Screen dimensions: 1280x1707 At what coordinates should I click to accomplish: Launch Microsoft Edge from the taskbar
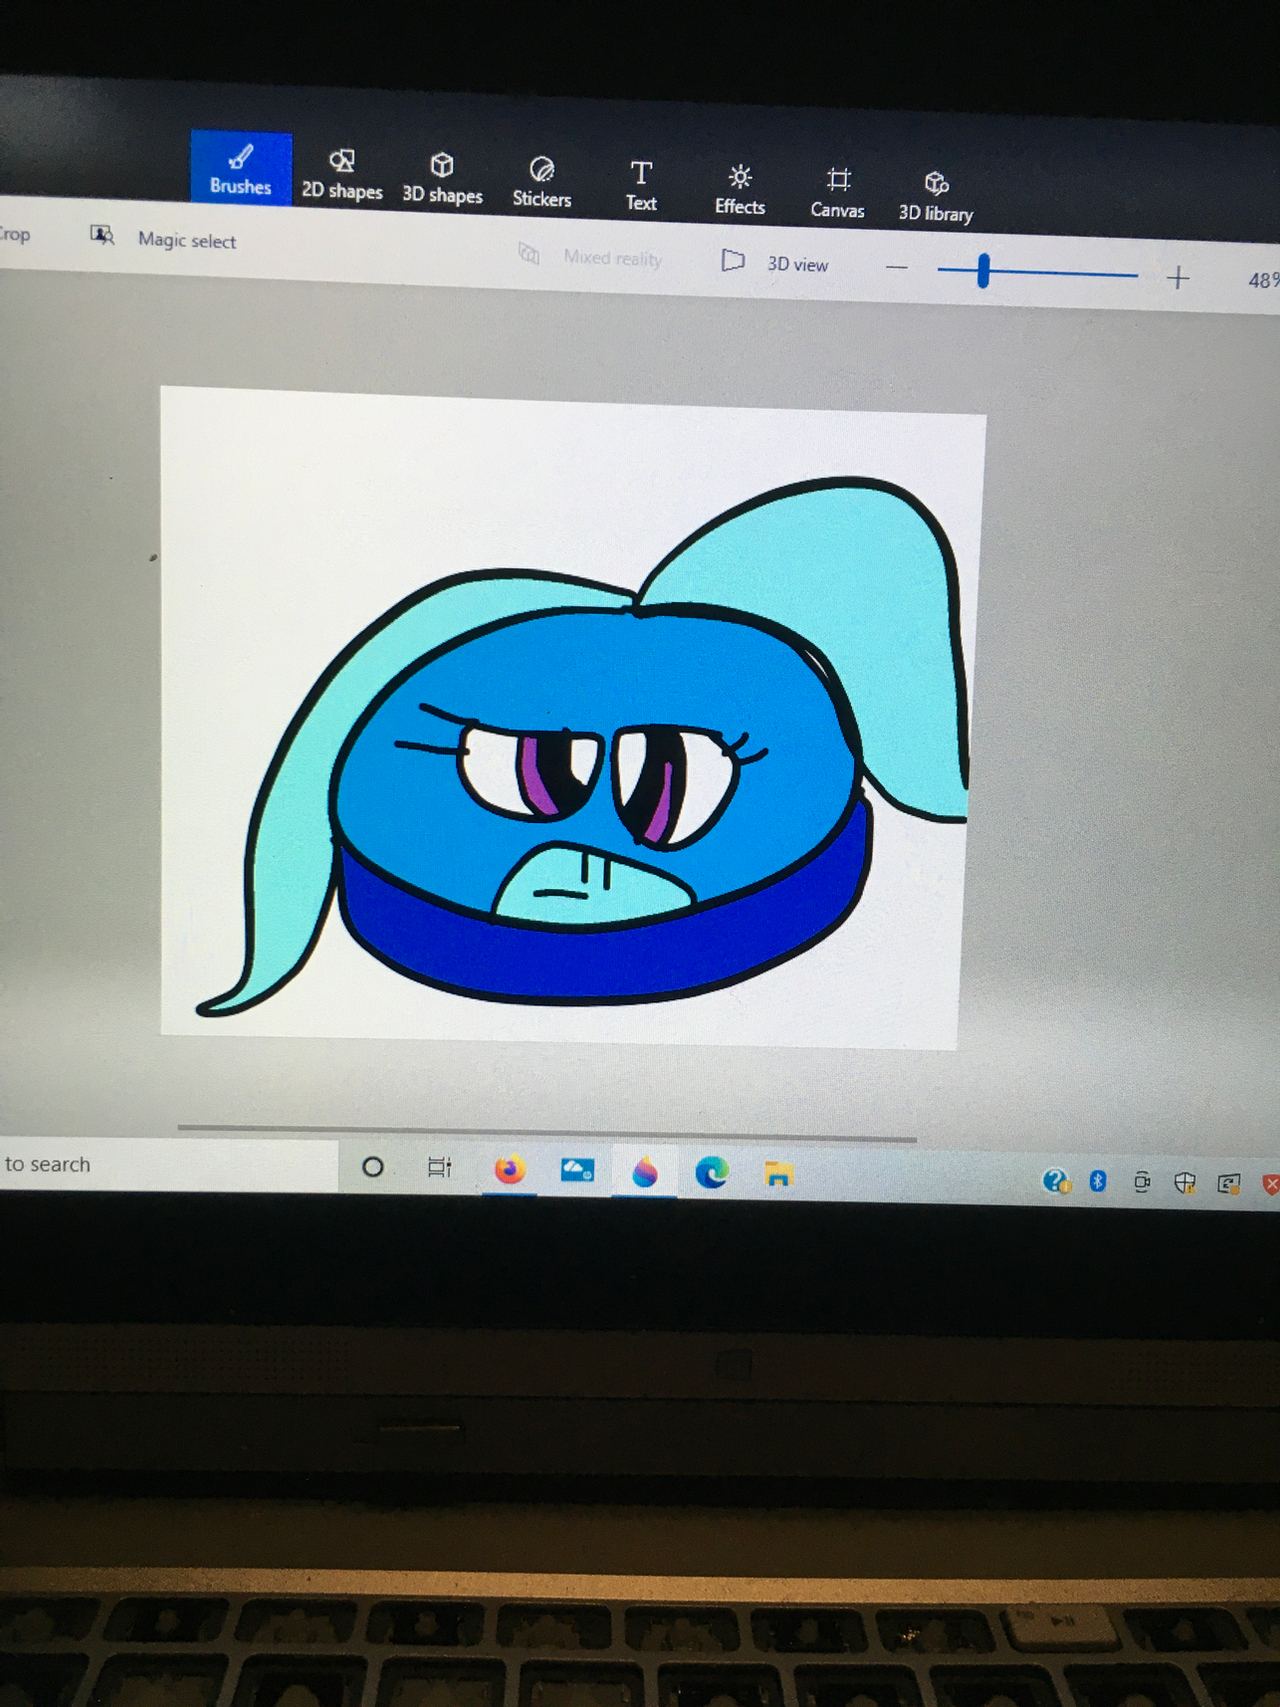pyautogui.click(x=712, y=1173)
